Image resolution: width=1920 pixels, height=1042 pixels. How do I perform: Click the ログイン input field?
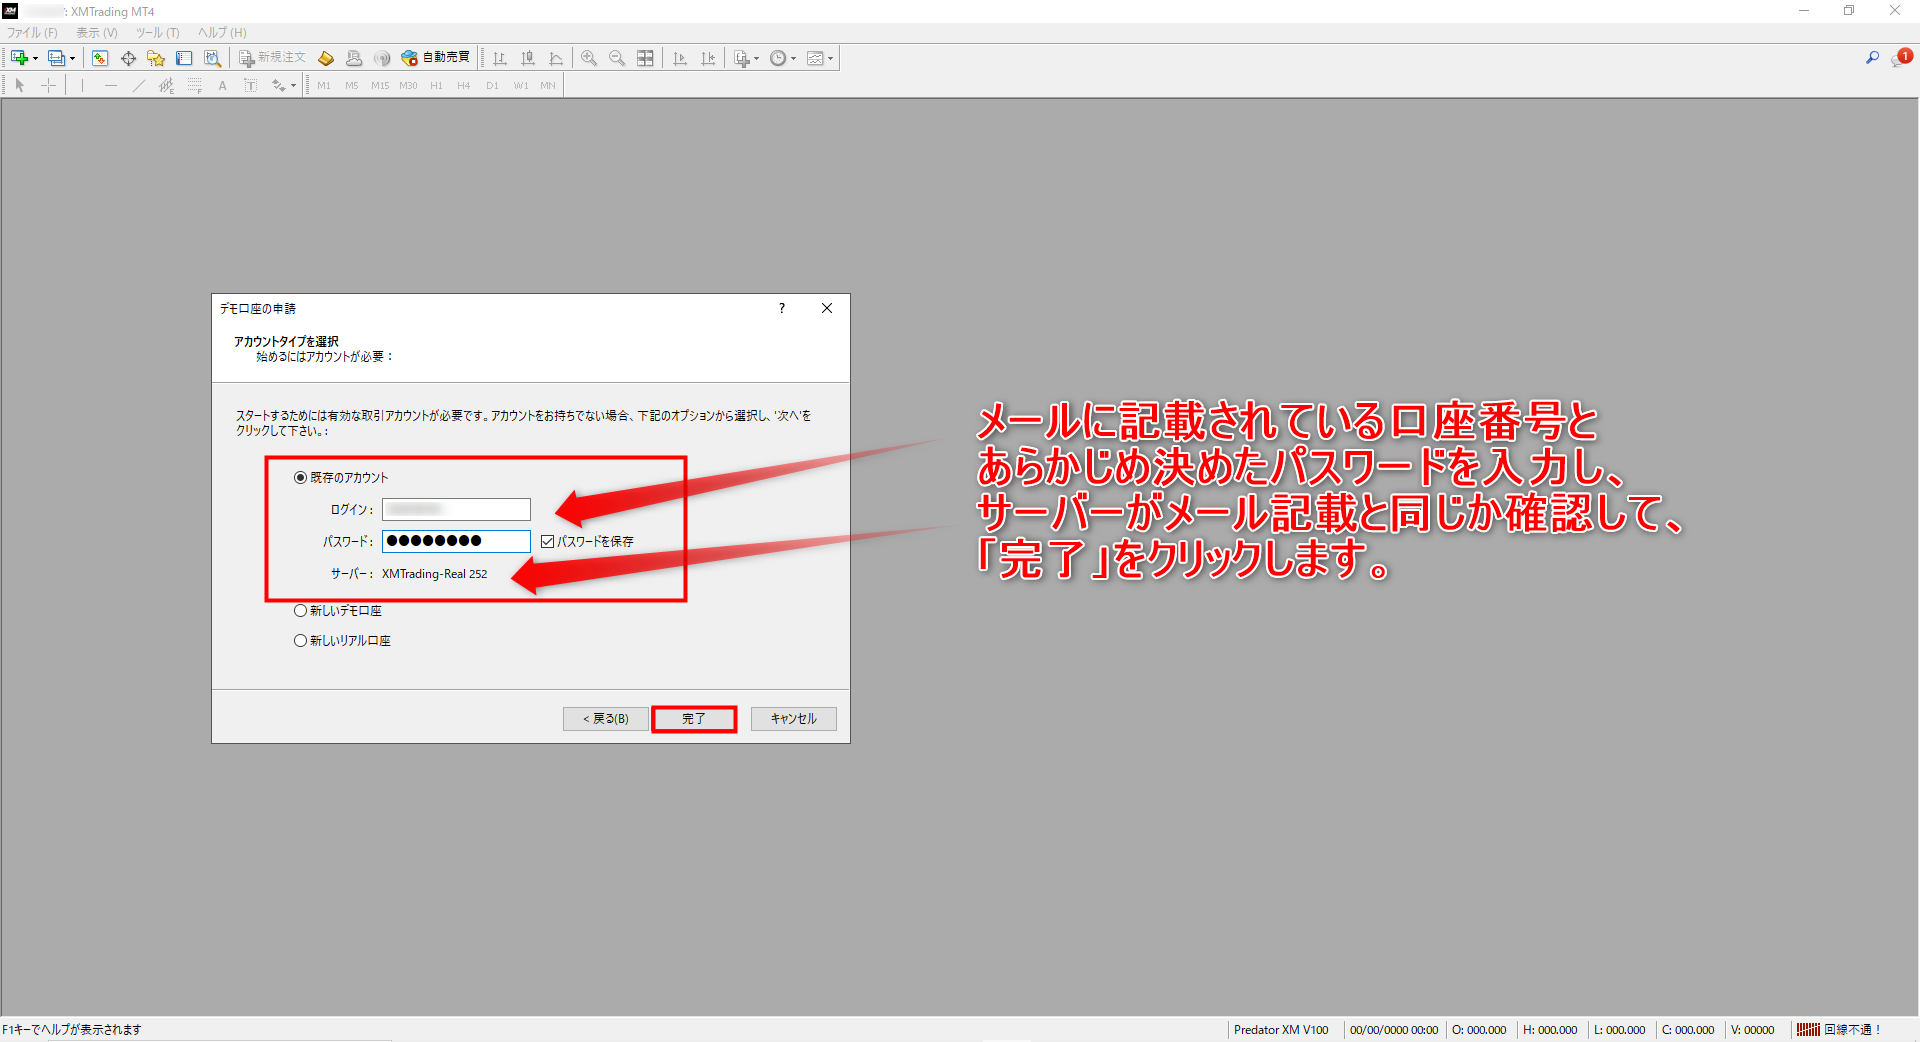456,510
